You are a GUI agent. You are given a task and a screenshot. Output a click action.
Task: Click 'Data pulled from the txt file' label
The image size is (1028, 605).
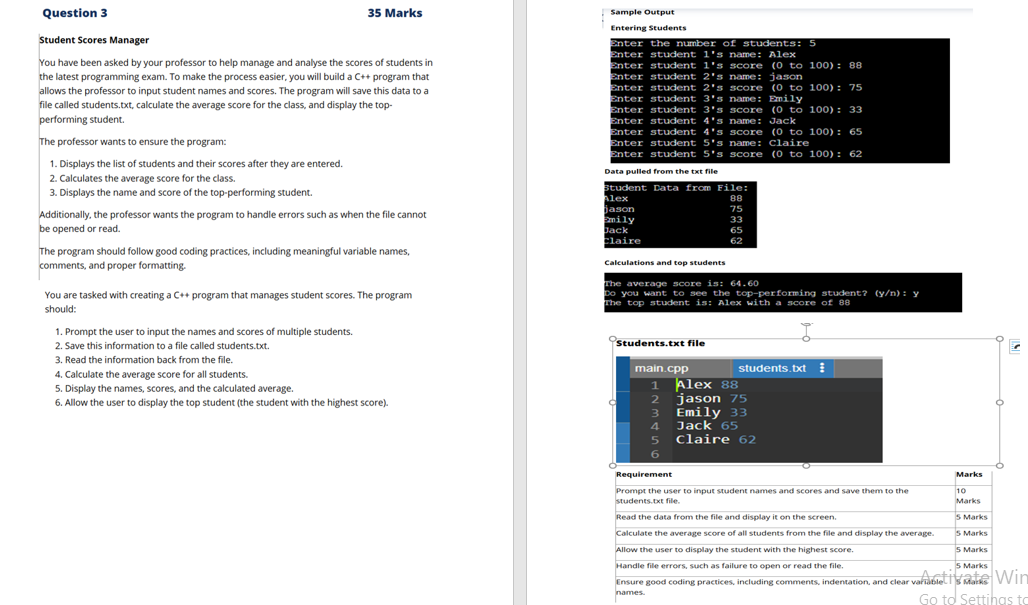pyautogui.click(x=661, y=171)
